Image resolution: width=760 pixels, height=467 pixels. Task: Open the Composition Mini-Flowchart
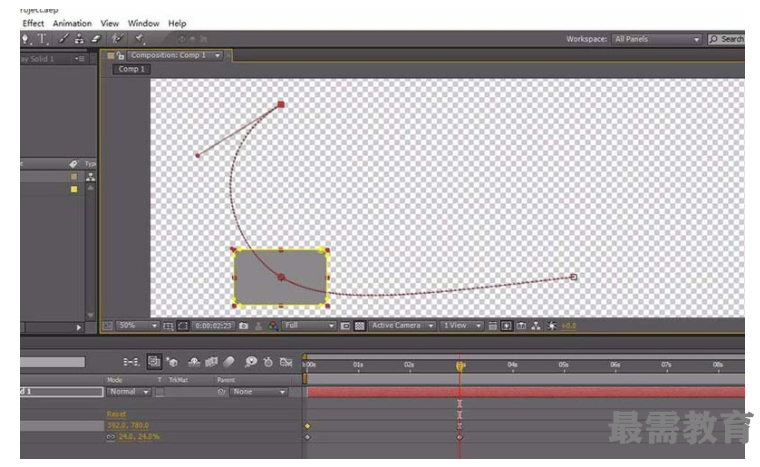(131, 362)
